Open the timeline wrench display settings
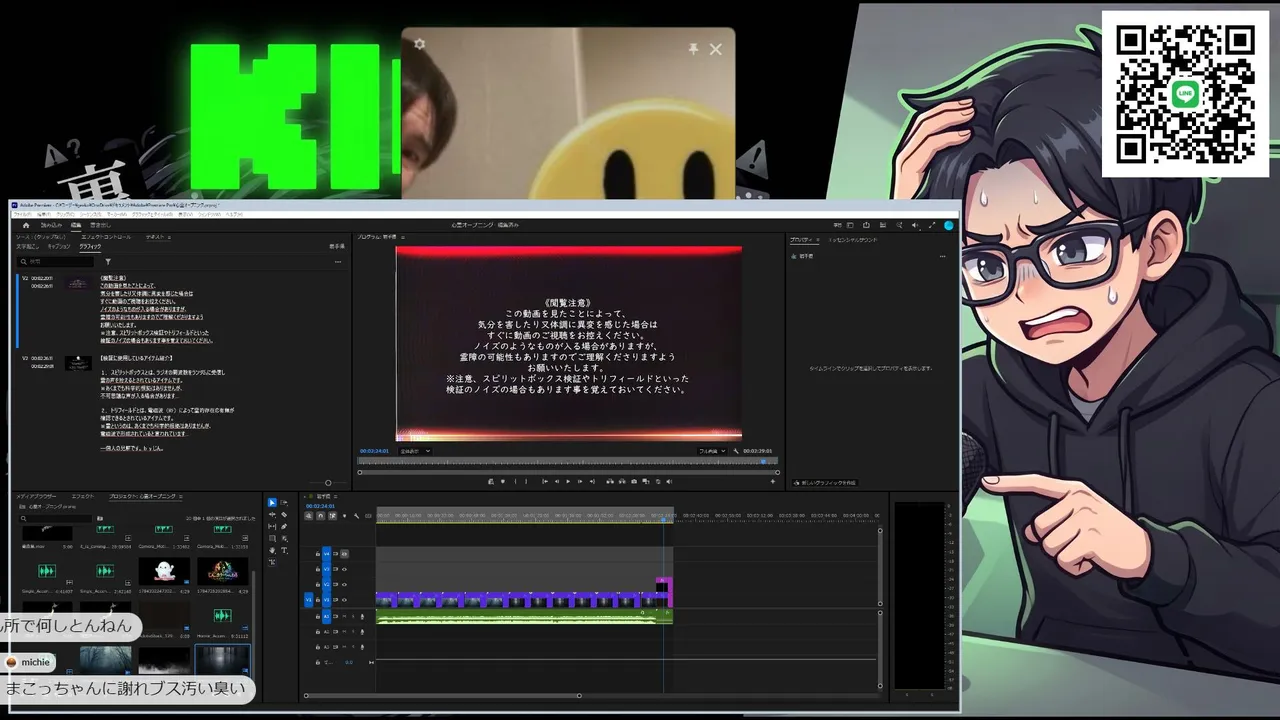This screenshot has height=720, width=1280. click(x=357, y=516)
